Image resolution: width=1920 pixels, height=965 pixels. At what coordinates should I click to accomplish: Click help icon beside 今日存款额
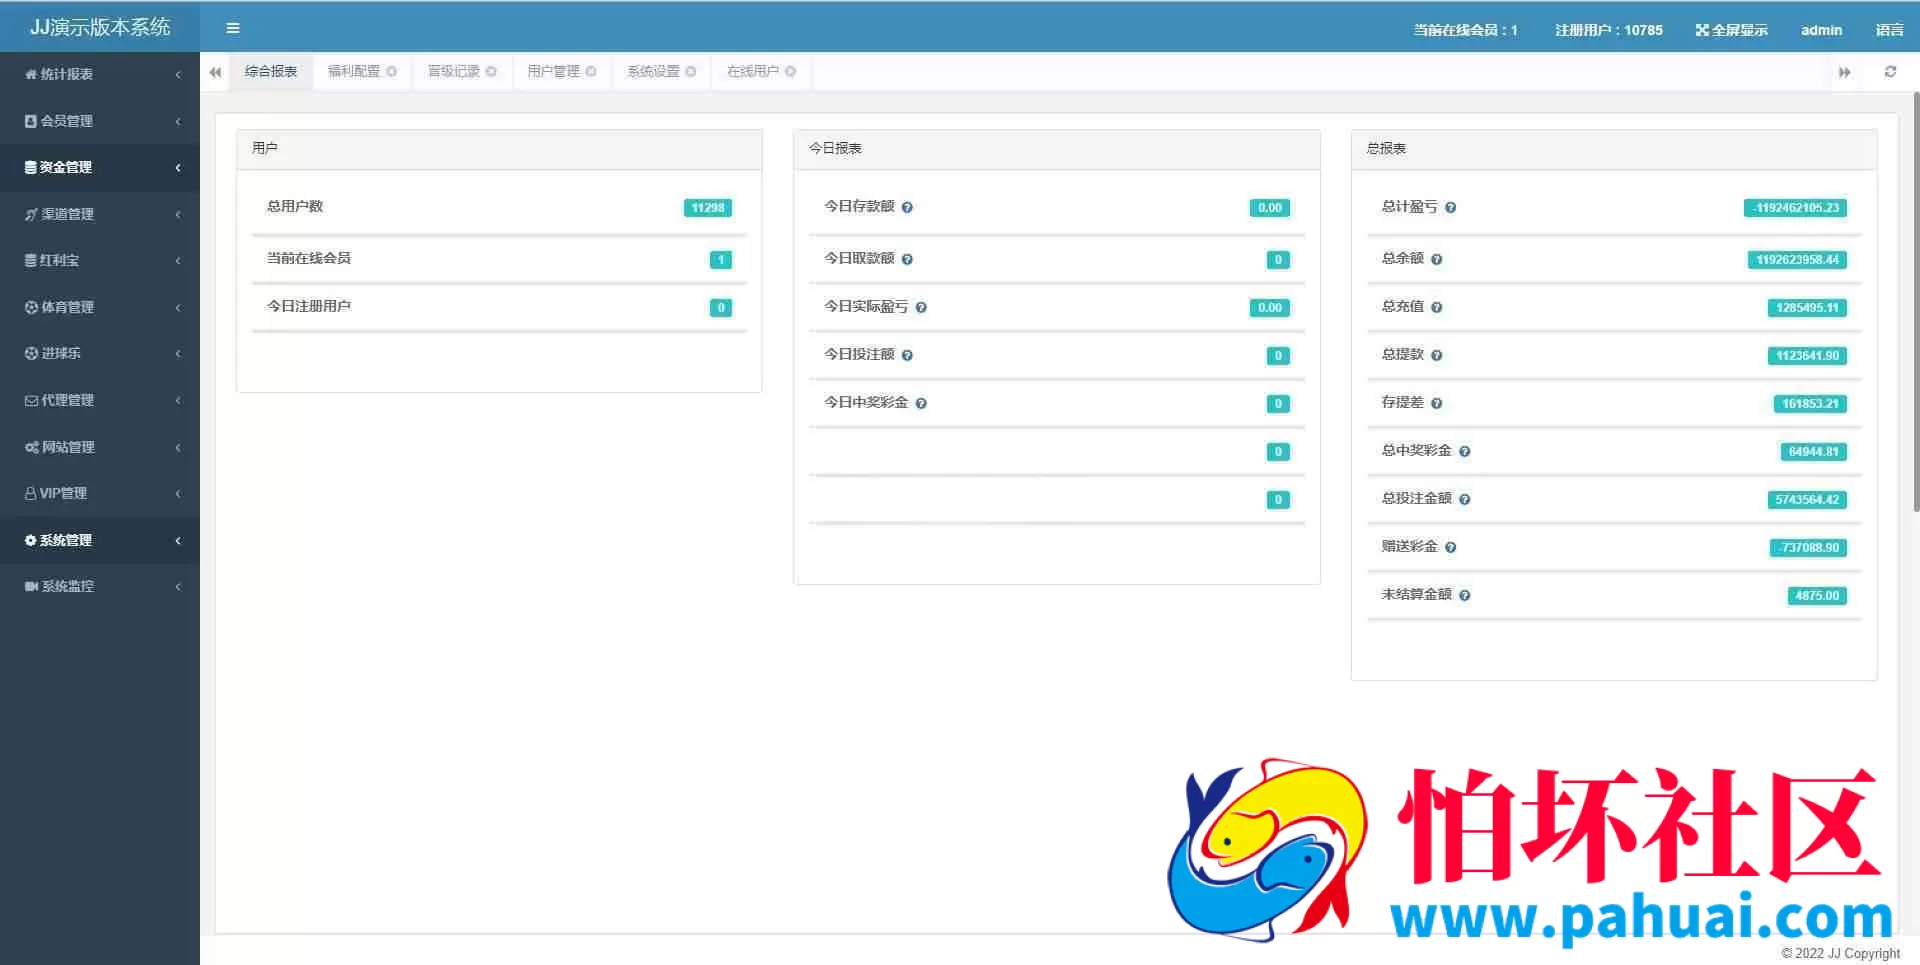907,208
